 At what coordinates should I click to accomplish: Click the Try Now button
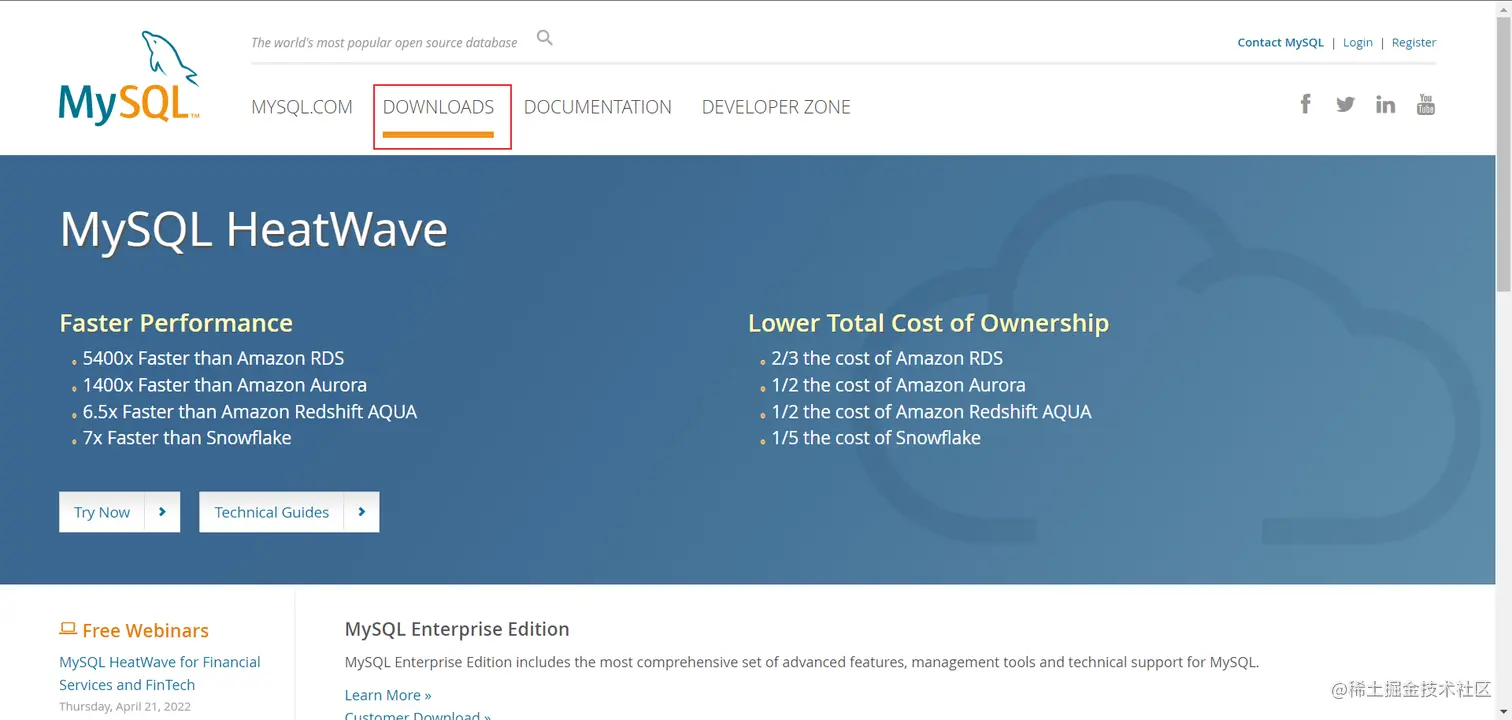[x=120, y=512]
